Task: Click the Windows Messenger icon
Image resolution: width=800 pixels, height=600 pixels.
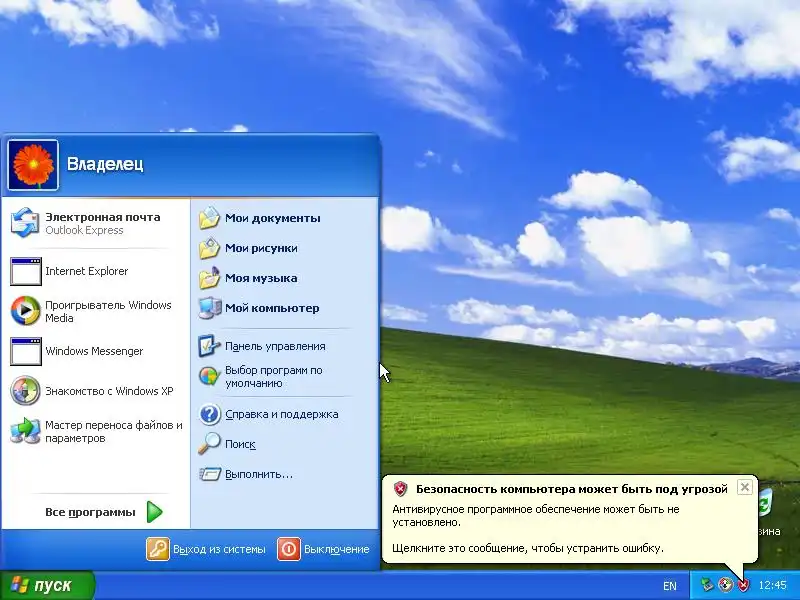Action: 26,351
